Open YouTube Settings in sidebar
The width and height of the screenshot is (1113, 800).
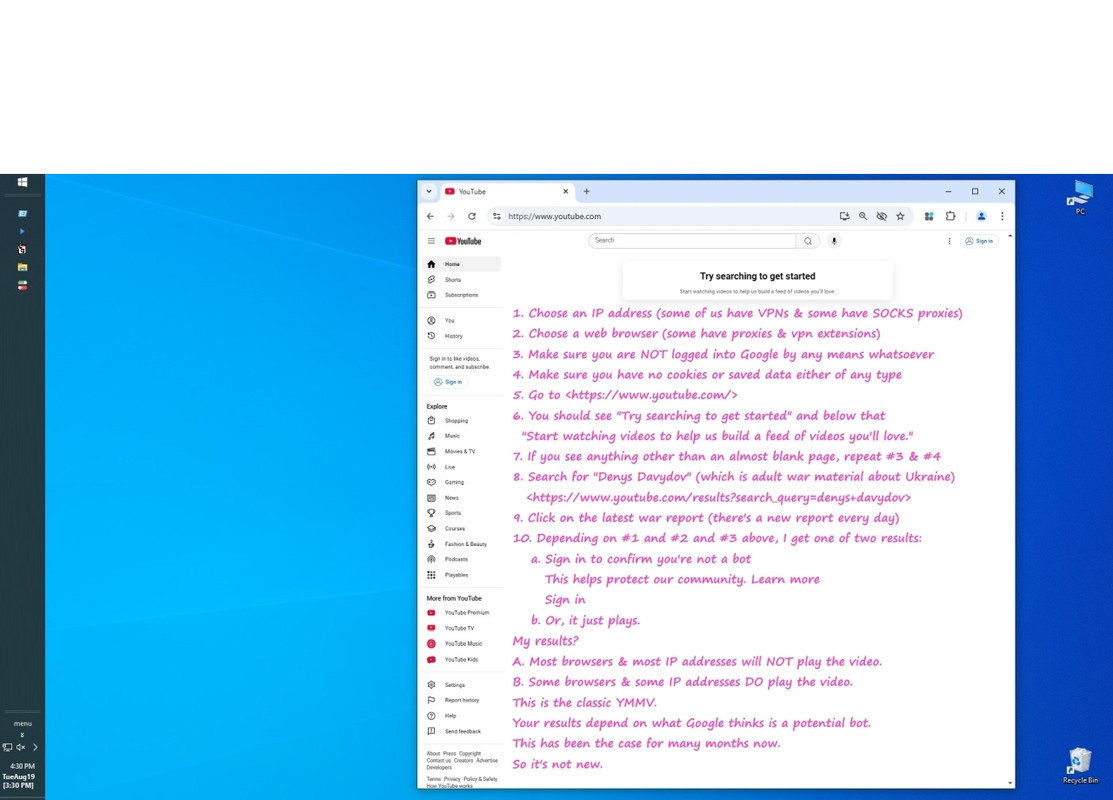pos(461,685)
